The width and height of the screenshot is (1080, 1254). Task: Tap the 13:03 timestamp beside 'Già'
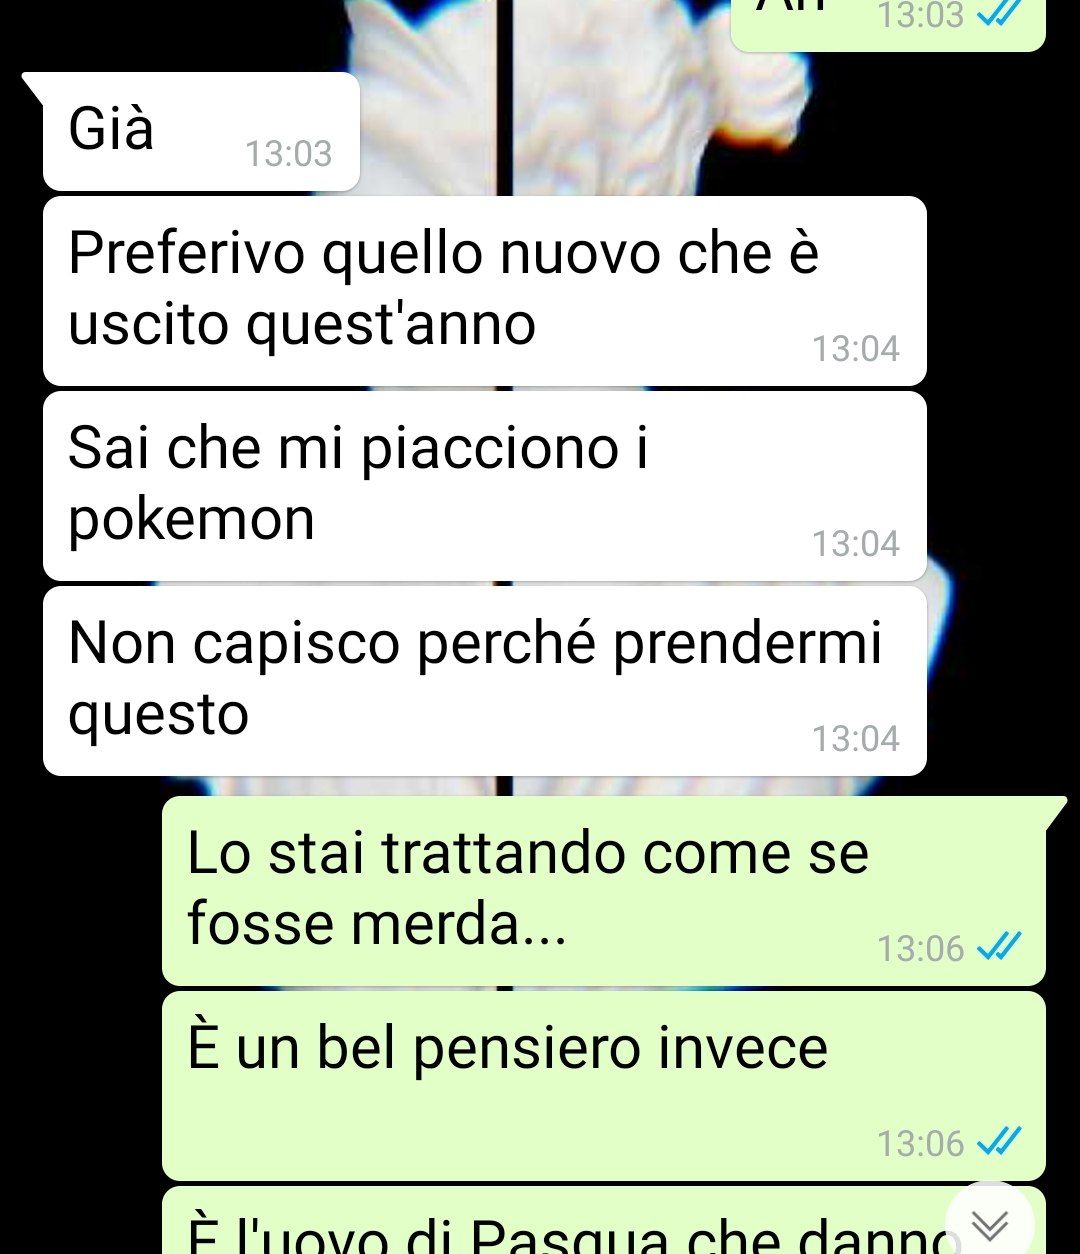tap(288, 154)
